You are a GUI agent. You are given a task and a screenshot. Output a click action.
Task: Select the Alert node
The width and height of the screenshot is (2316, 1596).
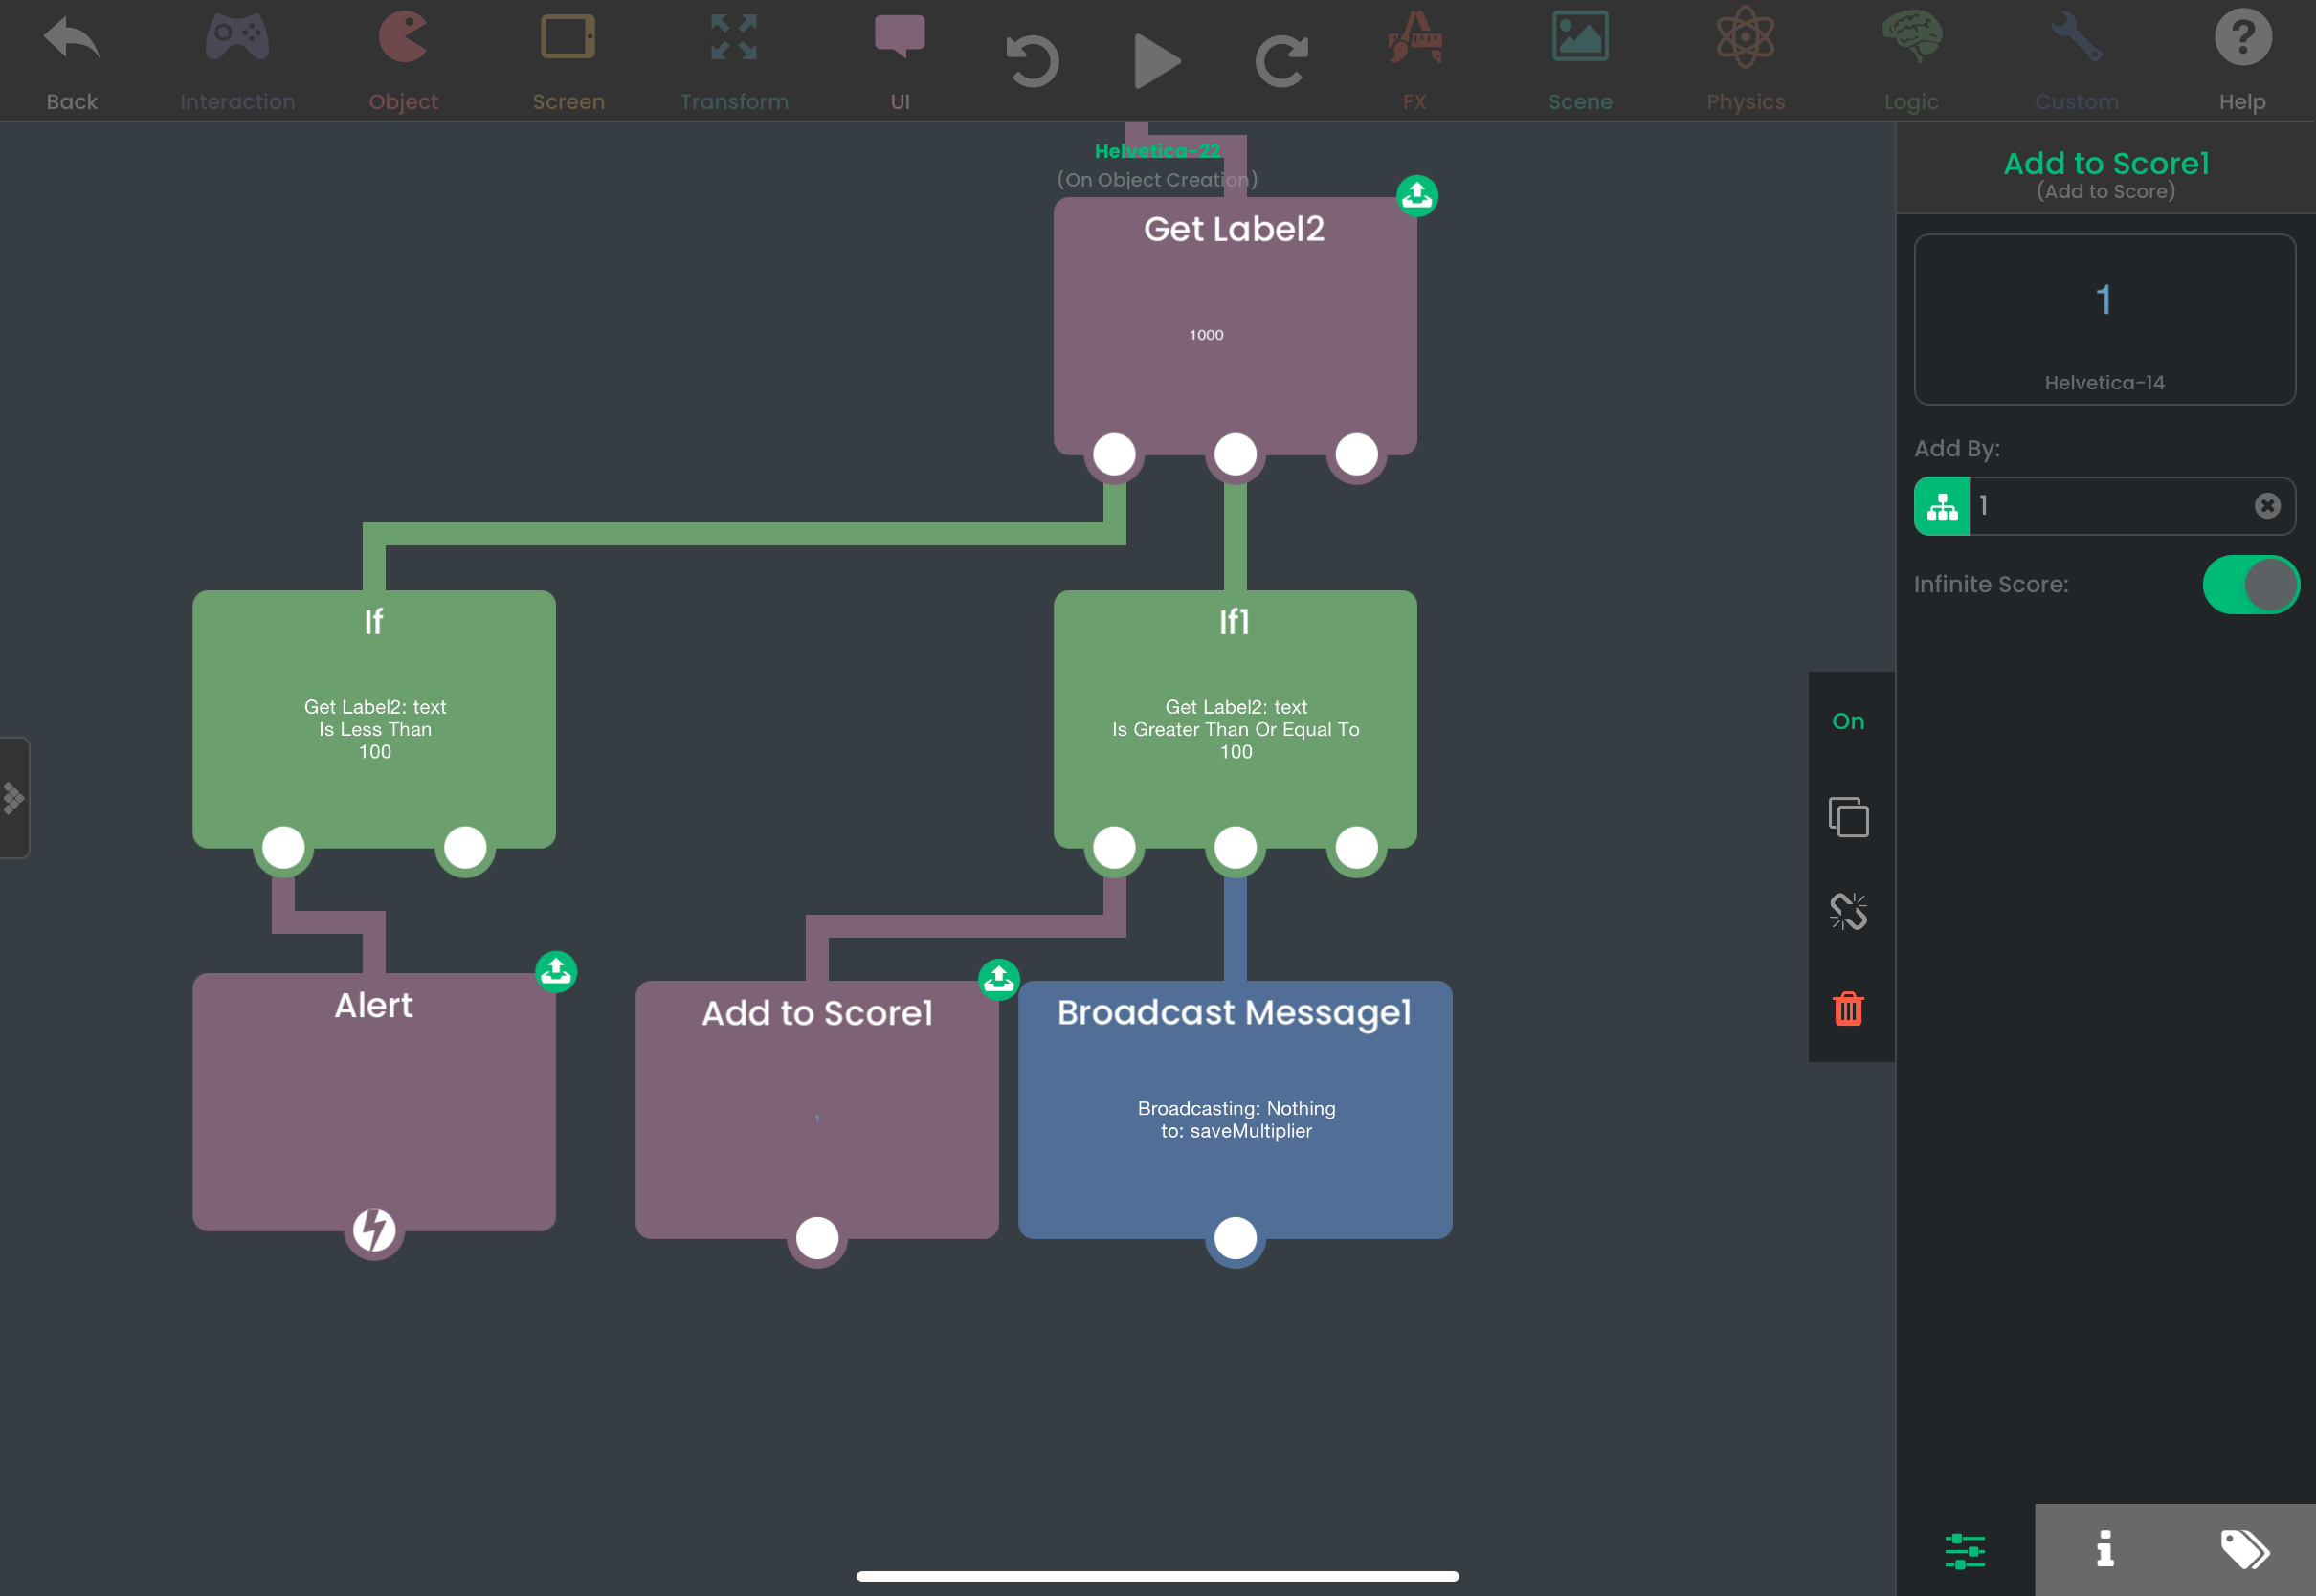(x=374, y=1102)
